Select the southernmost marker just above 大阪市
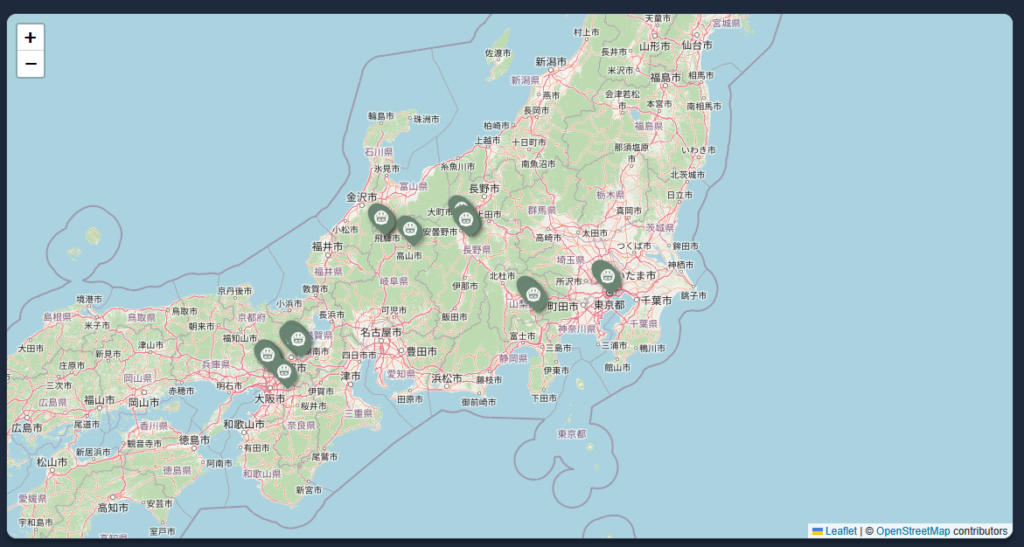The image size is (1024, 547). [x=284, y=372]
